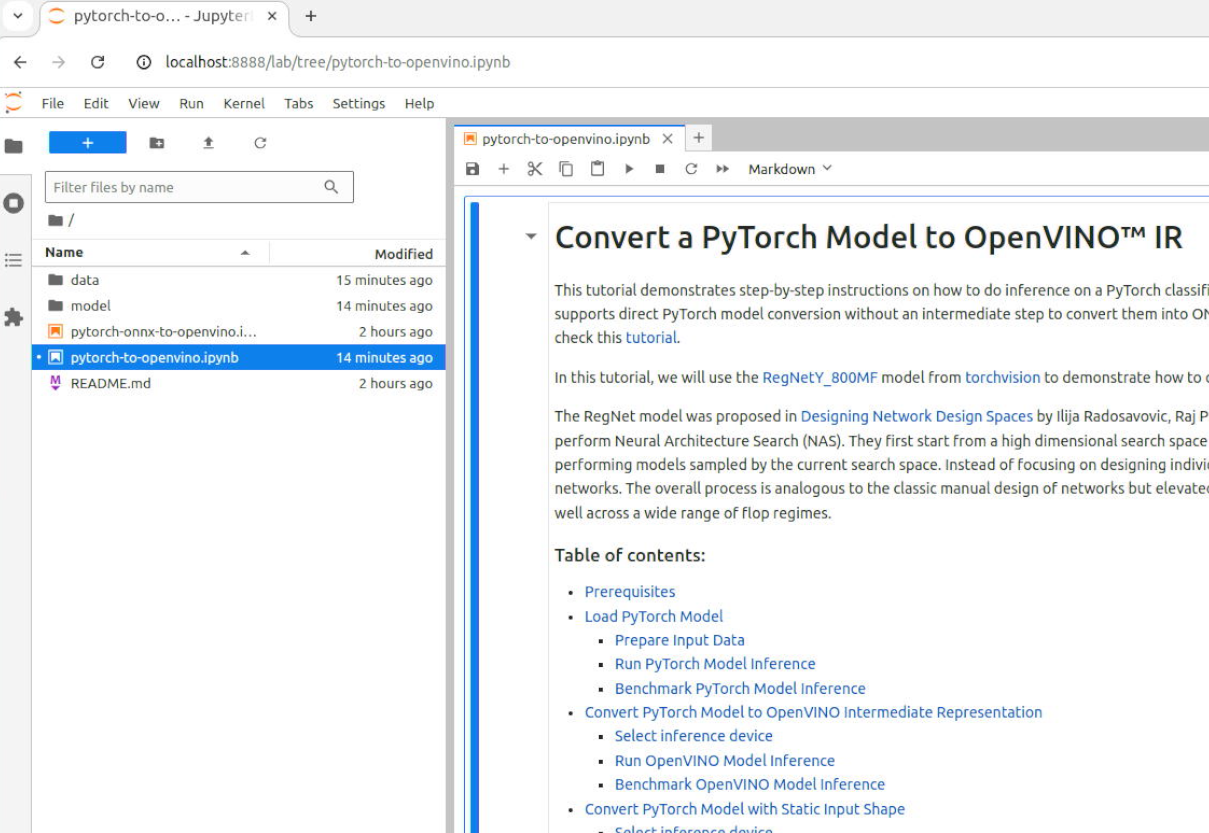Jump to Benchmark PyTorch Model Inference
Screen dimensions: 1209x833
pos(740,689)
